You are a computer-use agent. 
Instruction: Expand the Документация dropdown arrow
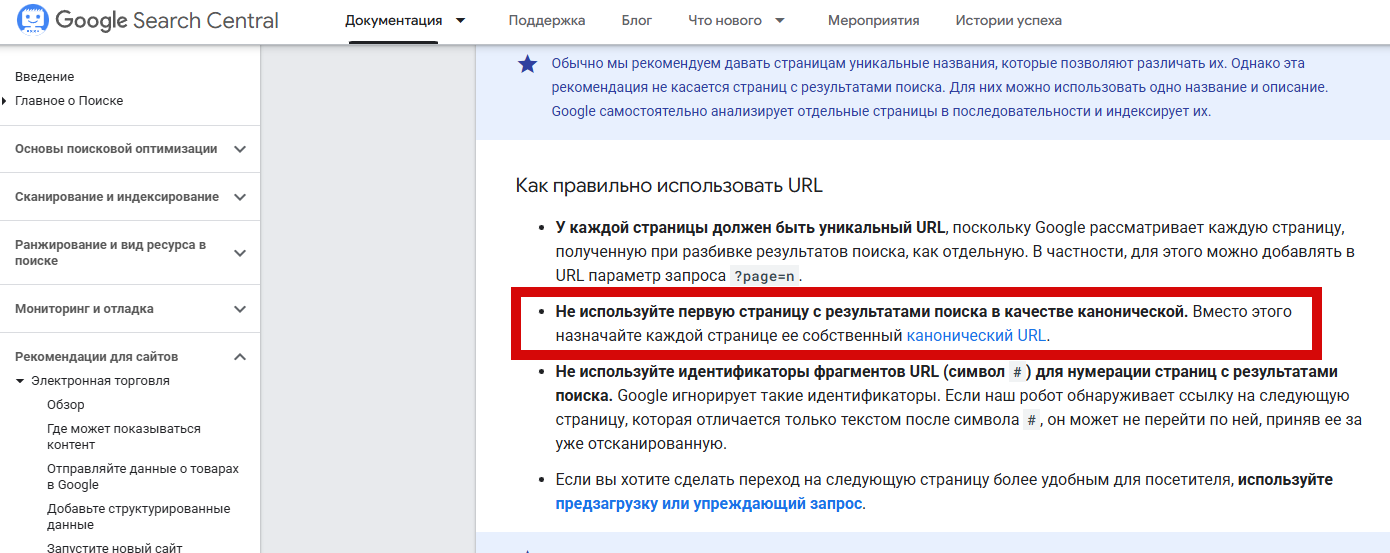[460, 20]
